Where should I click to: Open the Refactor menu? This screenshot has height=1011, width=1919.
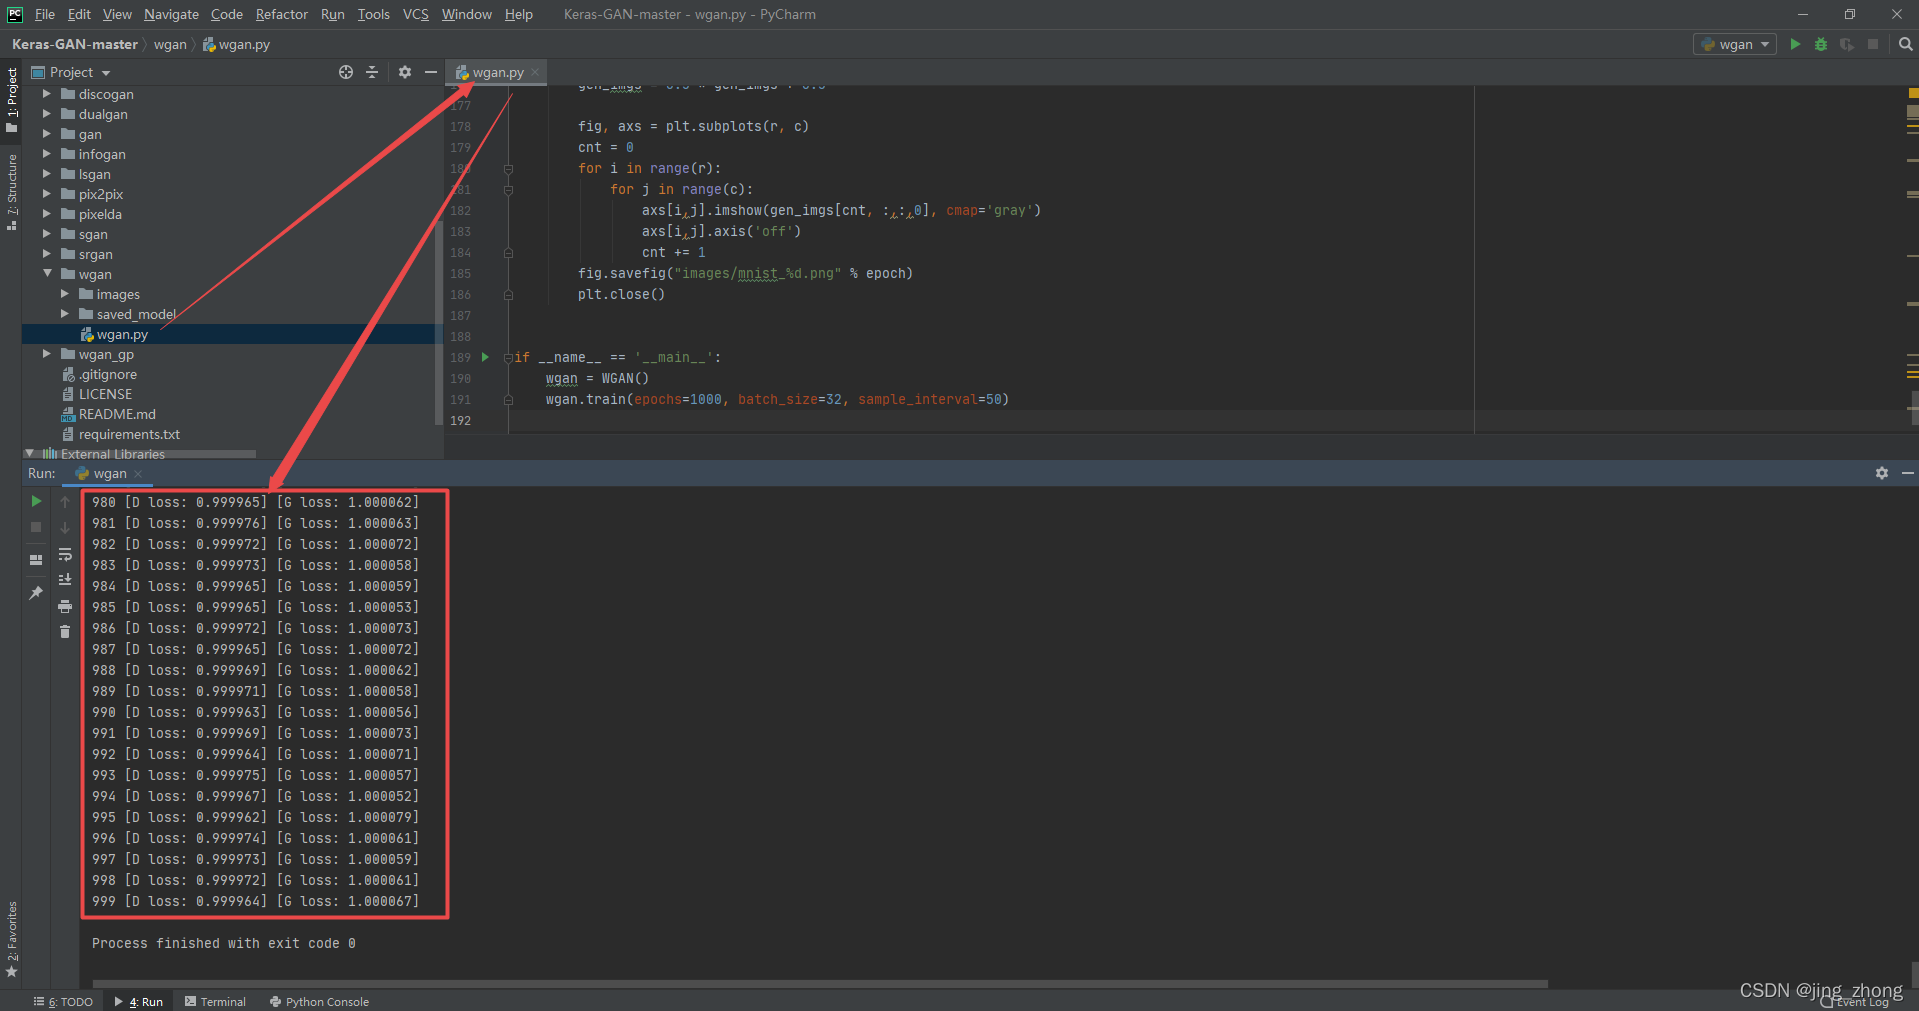pos(281,14)
